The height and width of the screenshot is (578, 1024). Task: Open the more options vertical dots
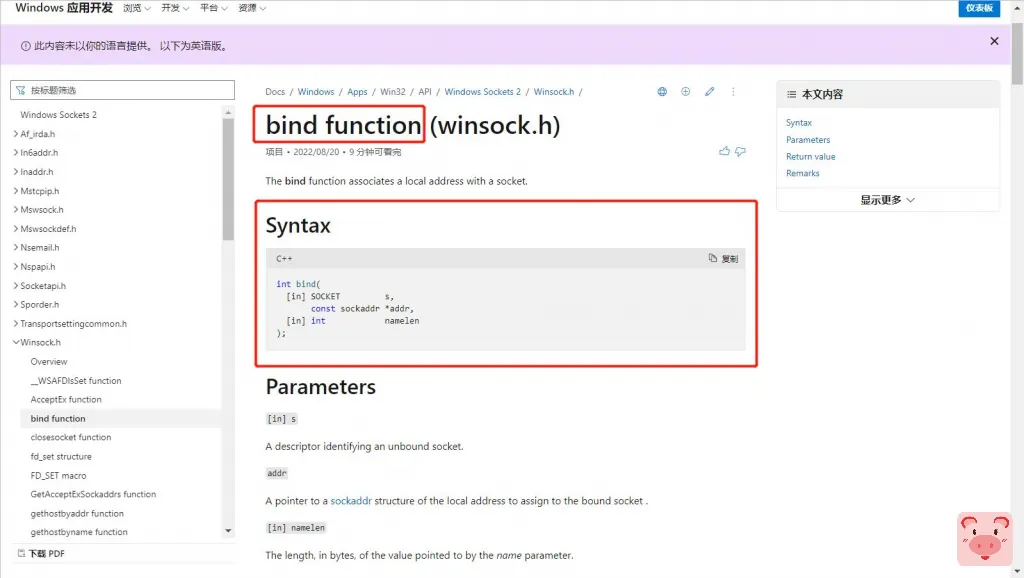(x=733, y=92)
